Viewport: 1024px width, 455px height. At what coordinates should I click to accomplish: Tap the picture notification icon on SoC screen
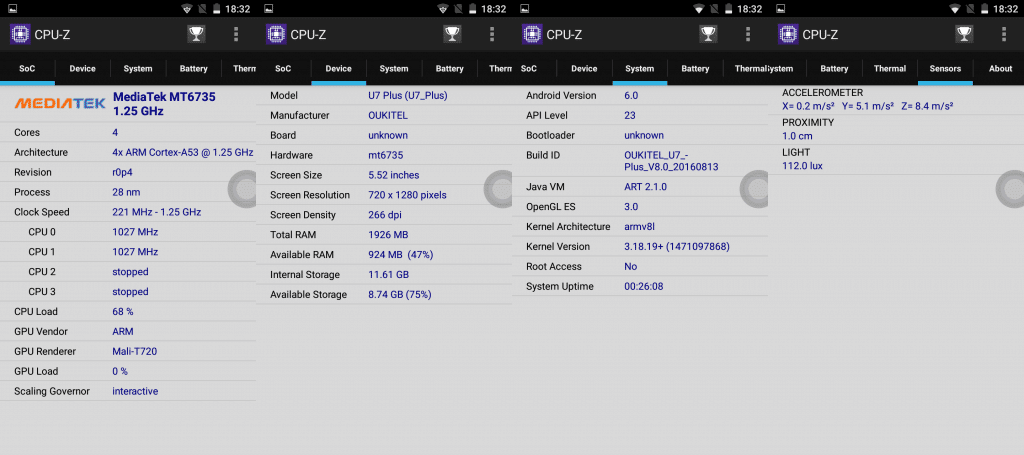tap(12, 9)
